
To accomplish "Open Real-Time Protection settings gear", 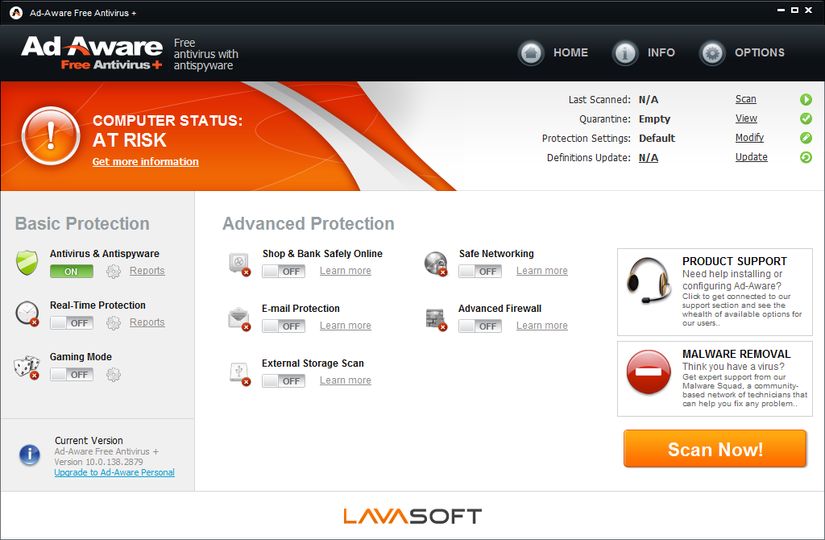I will coord(113,323).
